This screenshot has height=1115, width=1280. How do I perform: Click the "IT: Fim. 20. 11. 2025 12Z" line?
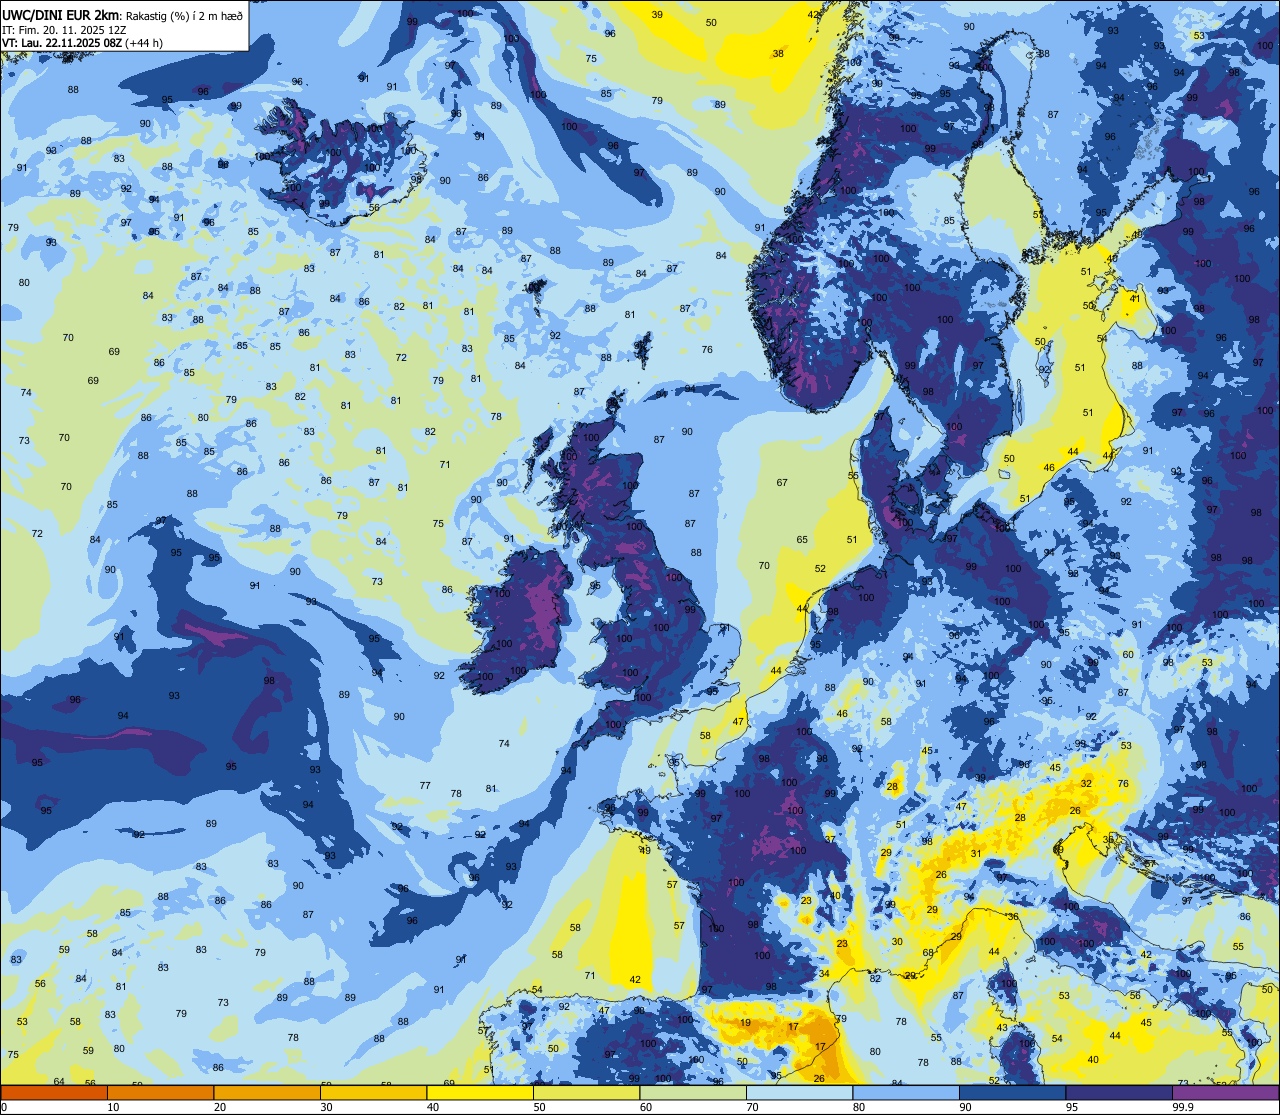(x=64, y=29)
